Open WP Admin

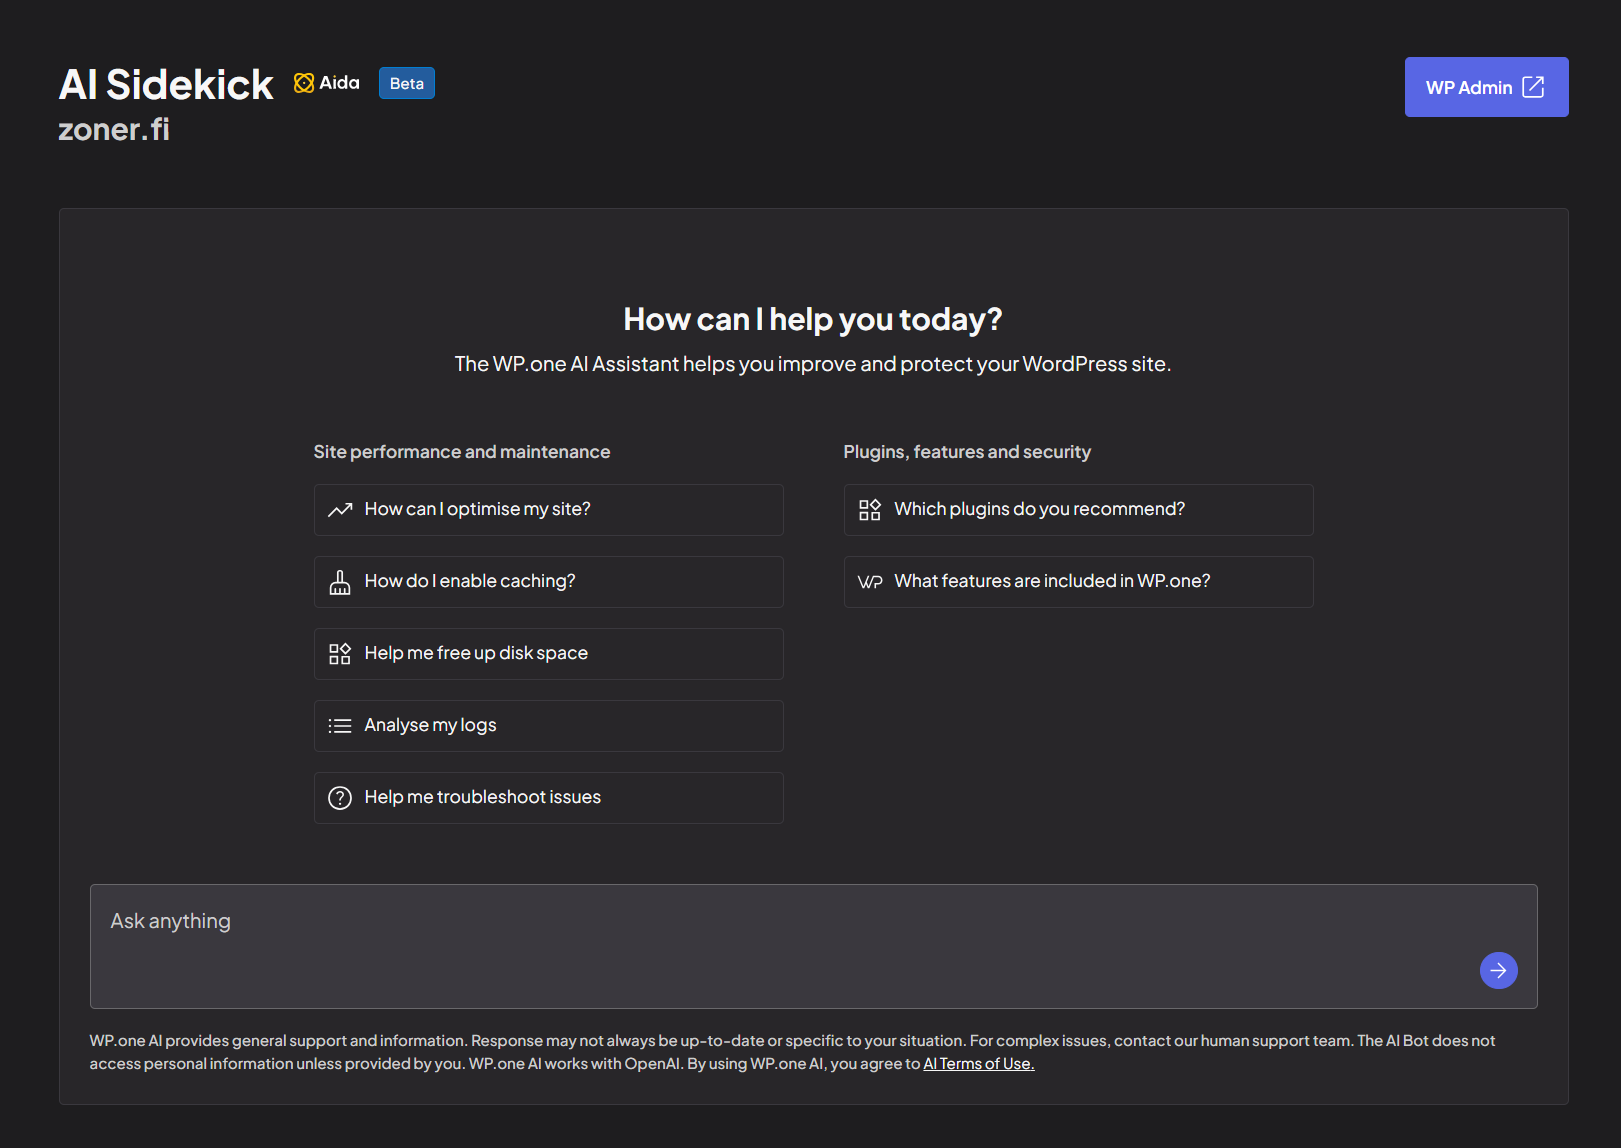point(1468,87)
